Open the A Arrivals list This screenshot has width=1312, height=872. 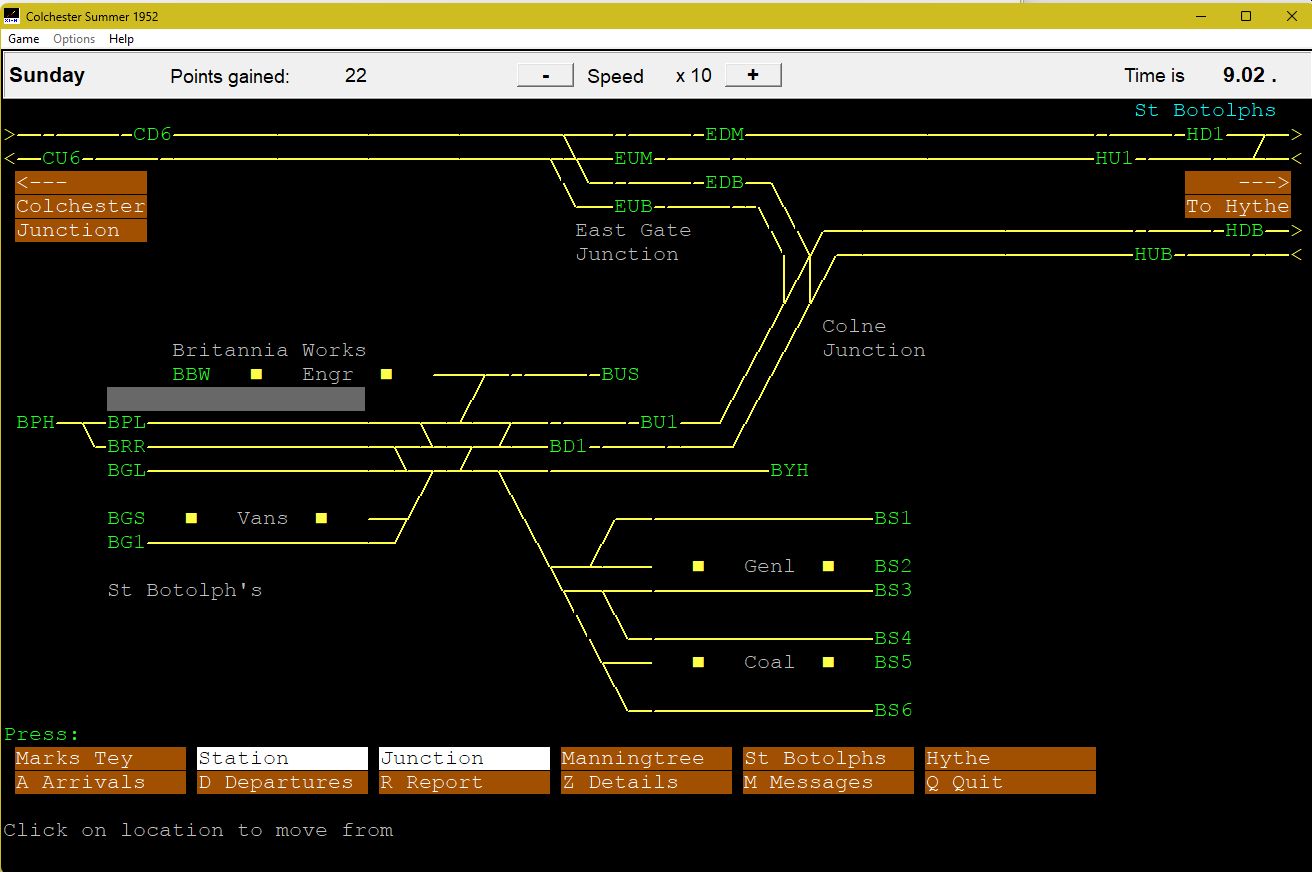(x=100, y=783)
